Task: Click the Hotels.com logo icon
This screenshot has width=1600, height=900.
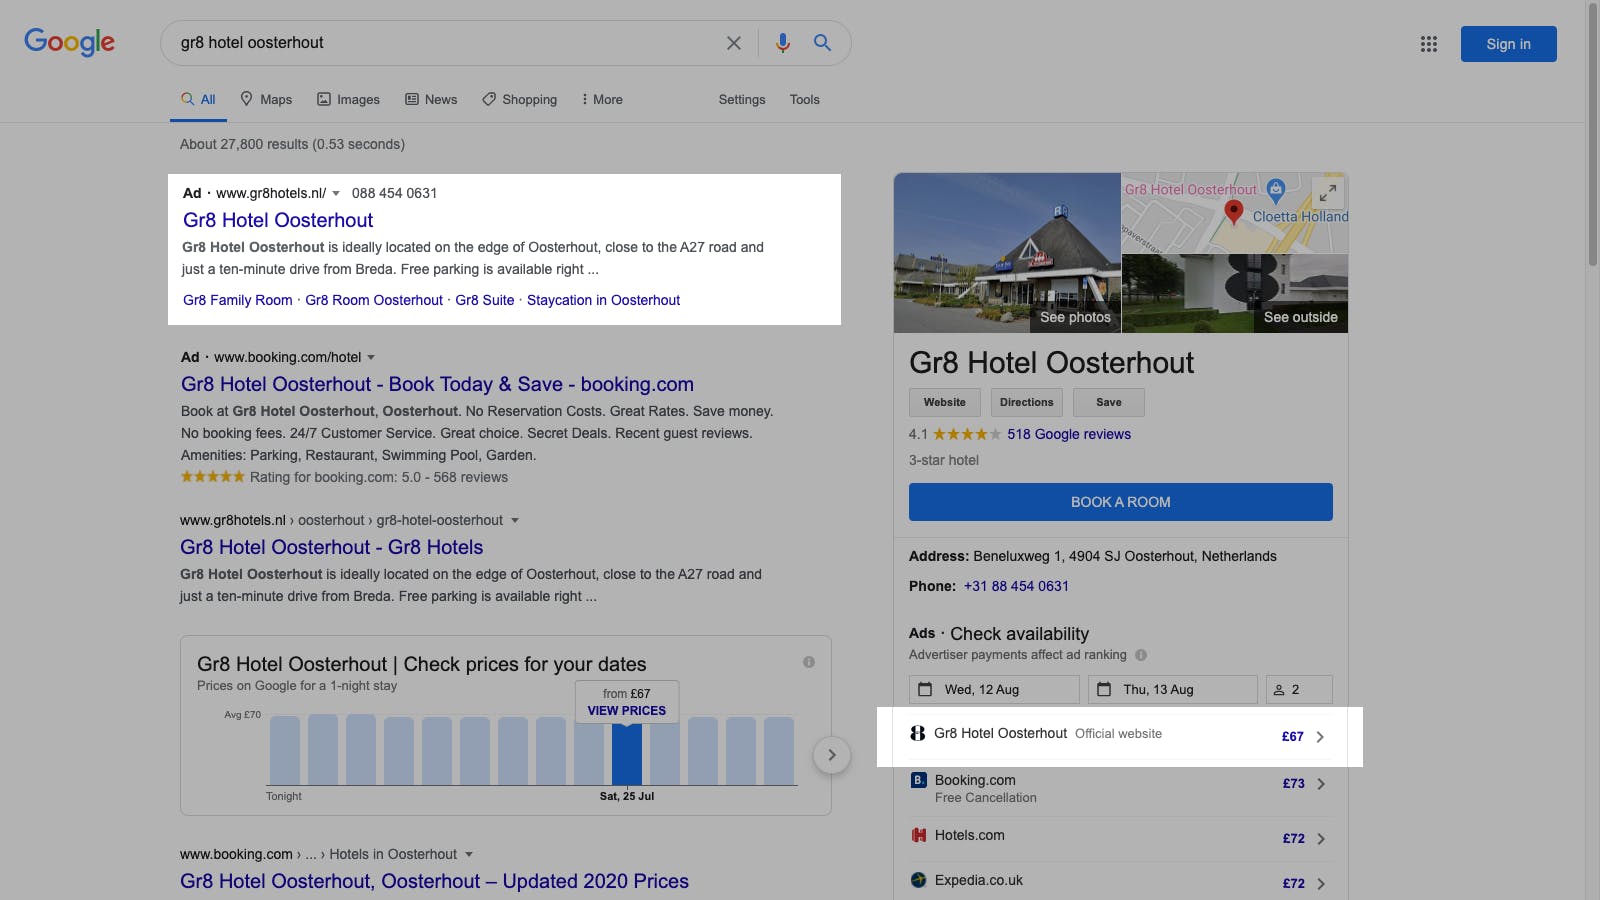Action: click(x=919, y=835)
